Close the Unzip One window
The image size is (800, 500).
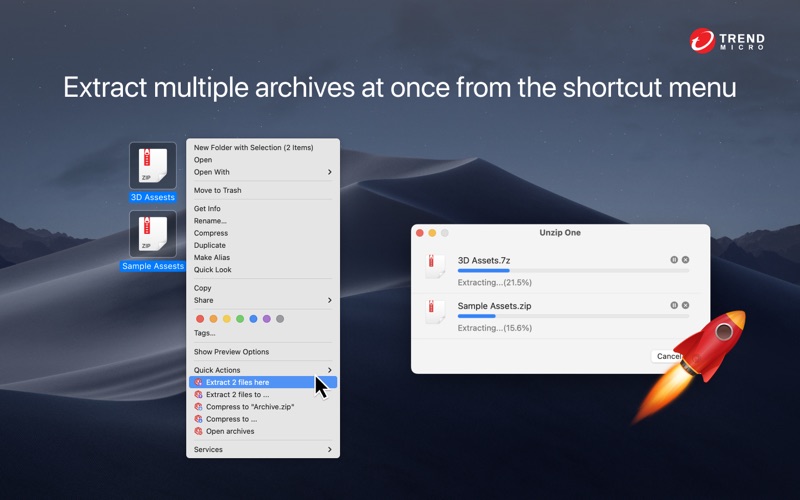(x=420, y=233)
